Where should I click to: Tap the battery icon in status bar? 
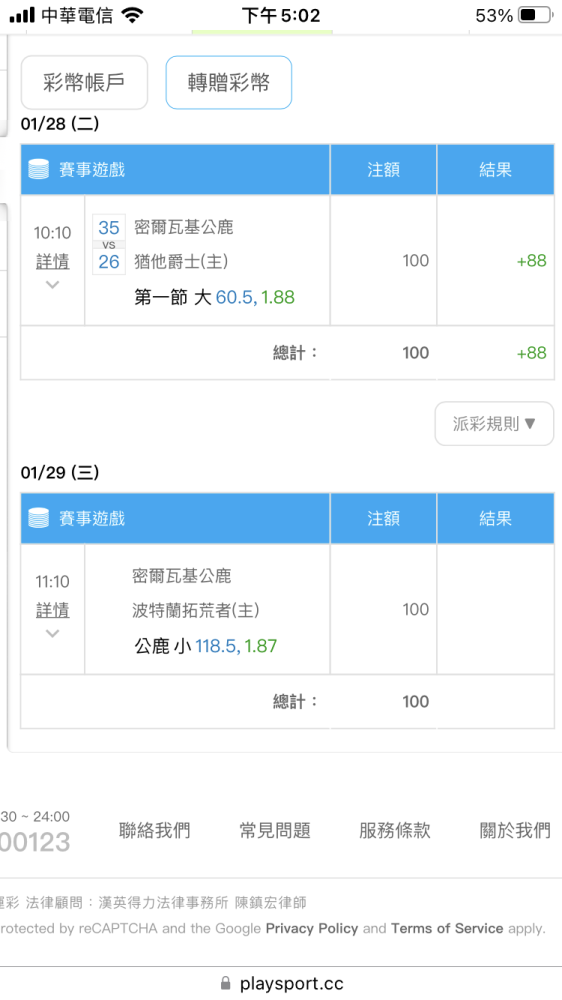click(535, 15)
